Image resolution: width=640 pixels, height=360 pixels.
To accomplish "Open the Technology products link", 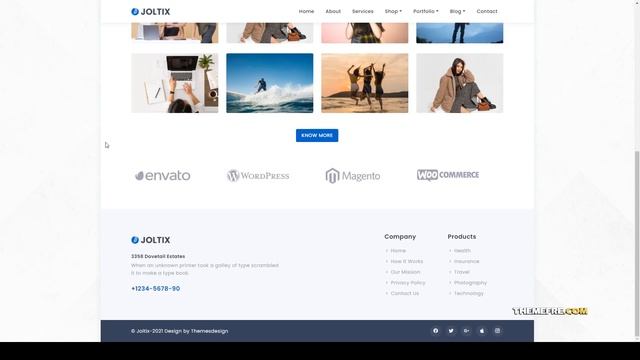I will click(x=469, y=293).
